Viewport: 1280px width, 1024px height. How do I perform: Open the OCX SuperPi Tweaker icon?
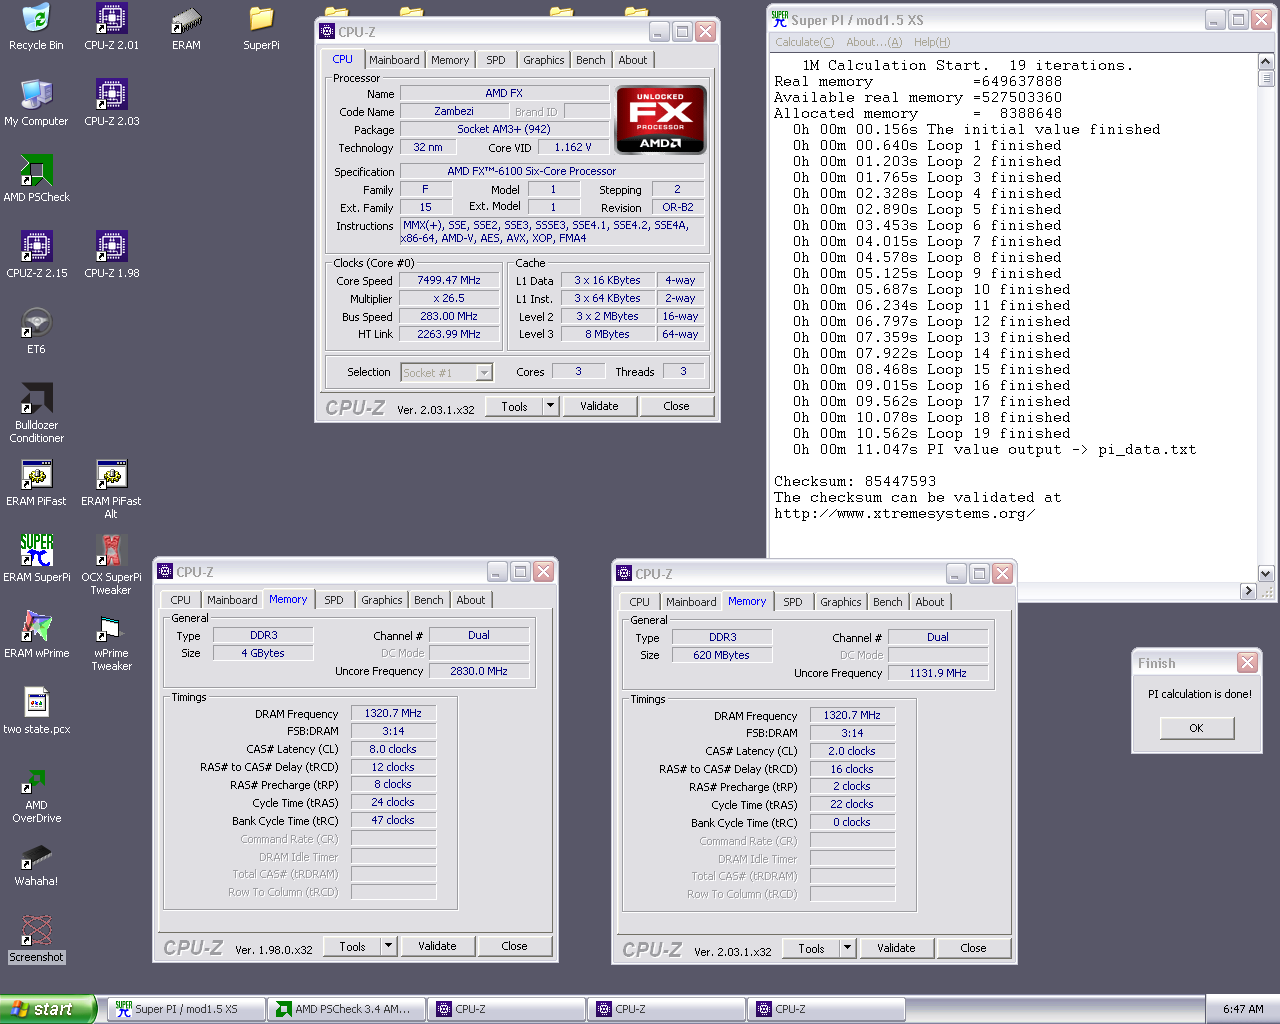coord(111,565)
